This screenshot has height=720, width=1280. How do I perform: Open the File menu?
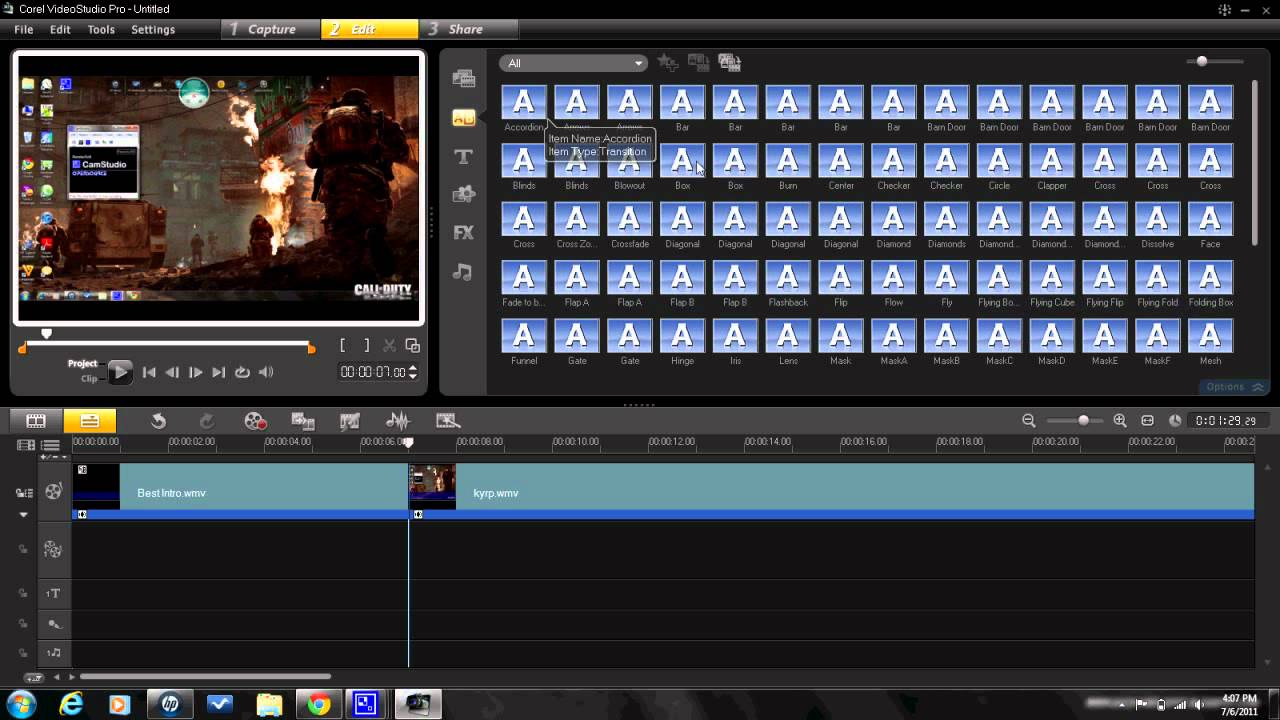(x=24, y=30)
